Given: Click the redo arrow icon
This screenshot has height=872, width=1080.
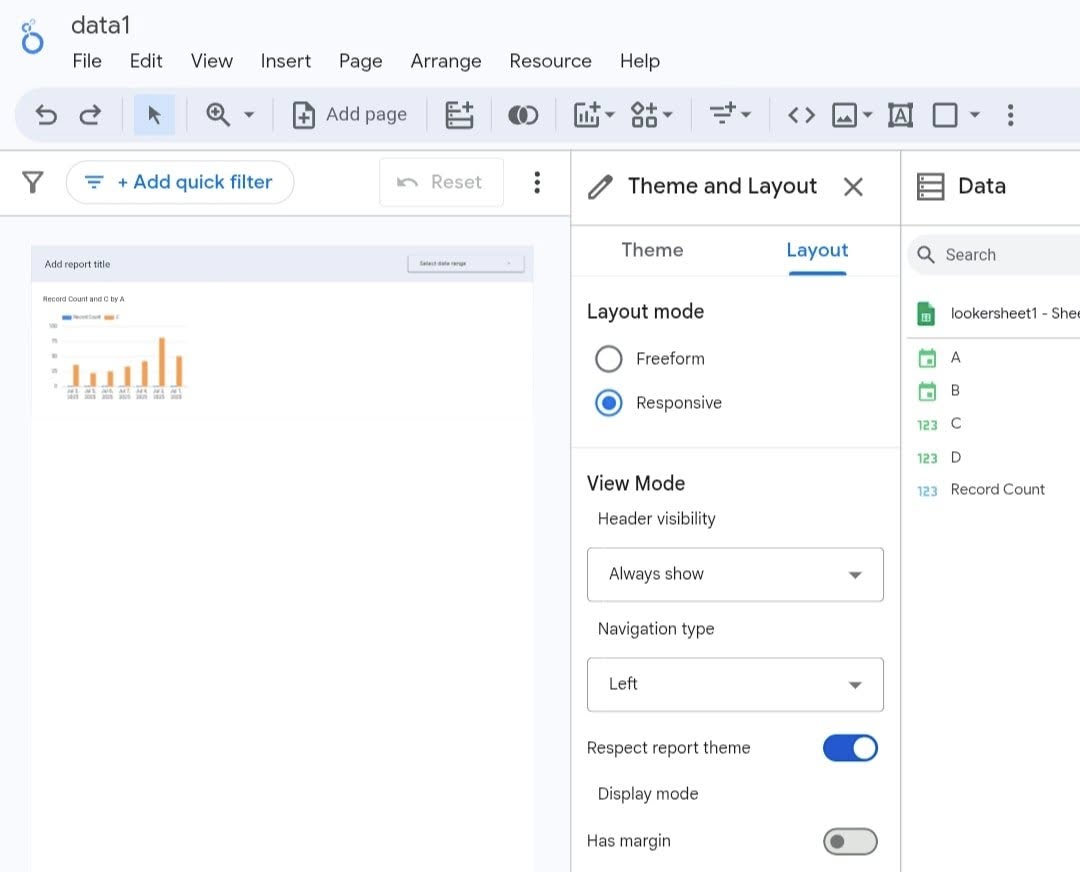Looking at the screenshot, I should click(90, 115).
